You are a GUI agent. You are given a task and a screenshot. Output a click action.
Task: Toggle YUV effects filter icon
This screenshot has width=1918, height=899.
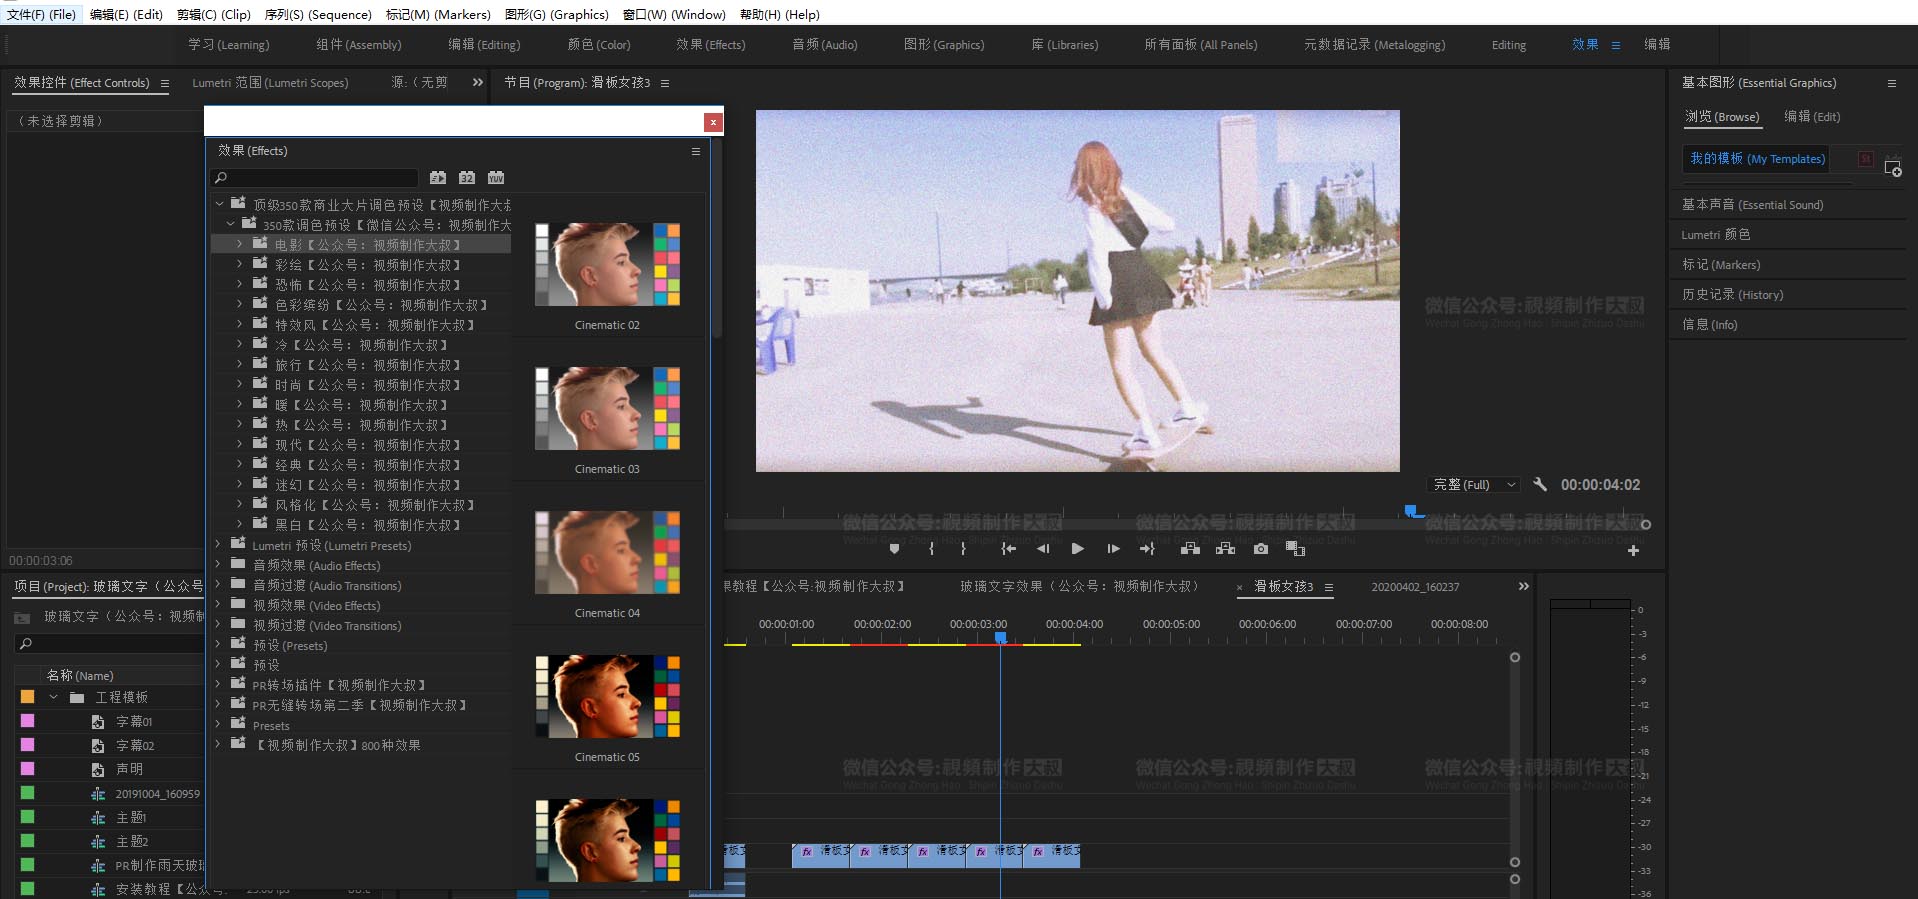[496, 178]
